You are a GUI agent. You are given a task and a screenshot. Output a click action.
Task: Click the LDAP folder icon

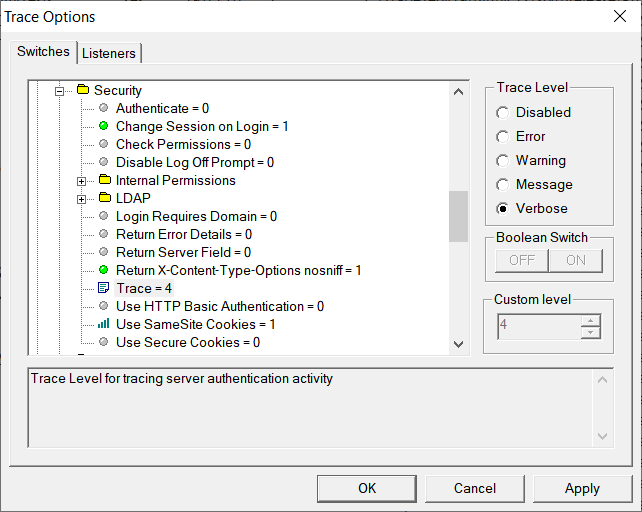coord(105,198)
